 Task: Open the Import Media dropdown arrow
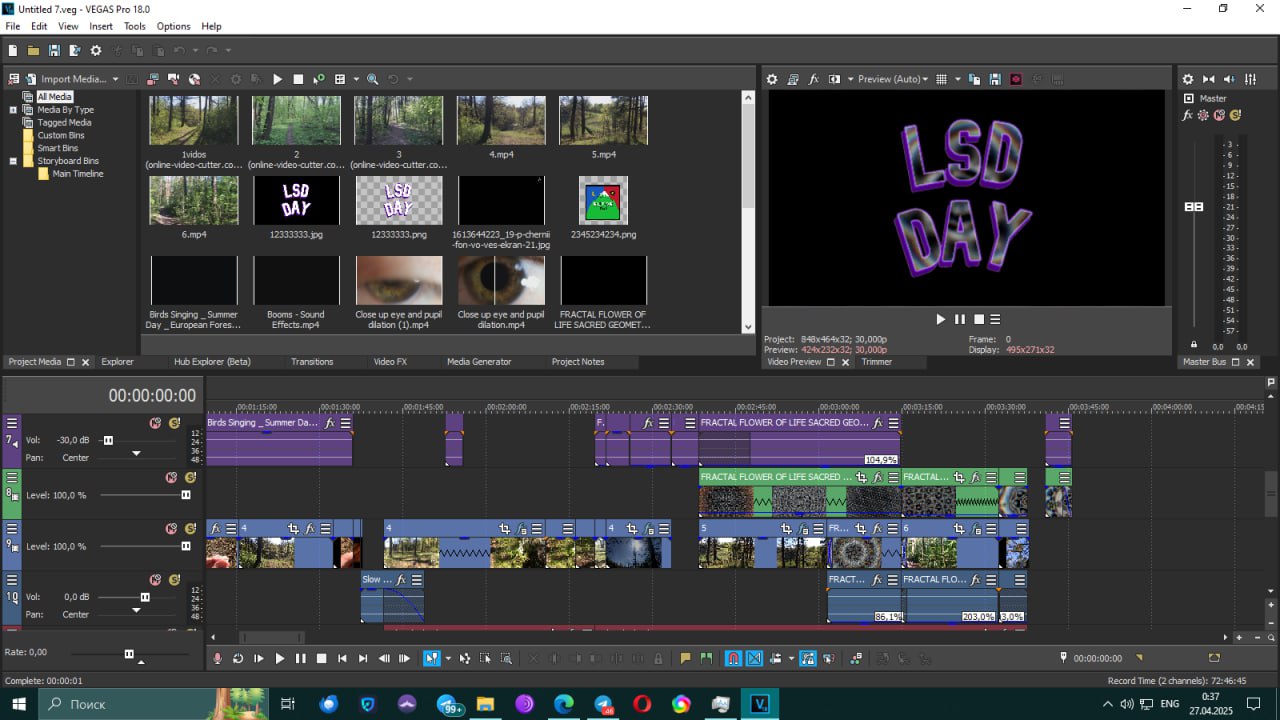pos(115,79)
